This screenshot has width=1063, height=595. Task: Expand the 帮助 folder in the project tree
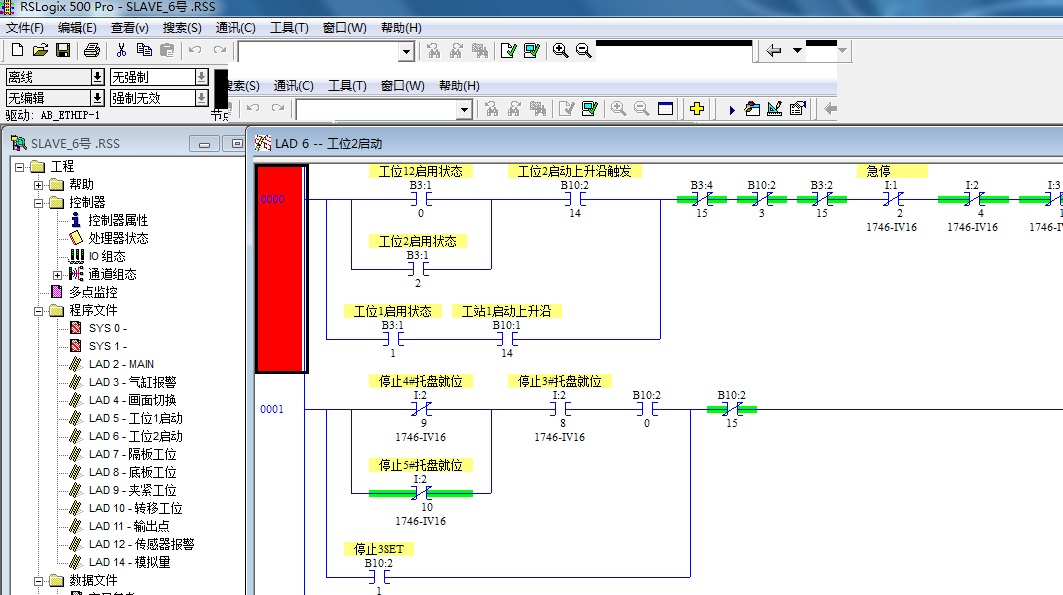39,184
